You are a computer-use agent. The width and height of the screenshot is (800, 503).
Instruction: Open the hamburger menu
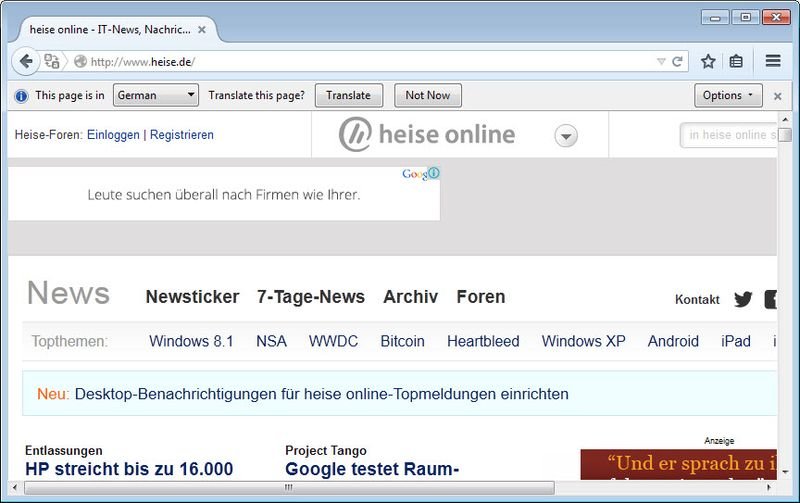tap(772, 61)
